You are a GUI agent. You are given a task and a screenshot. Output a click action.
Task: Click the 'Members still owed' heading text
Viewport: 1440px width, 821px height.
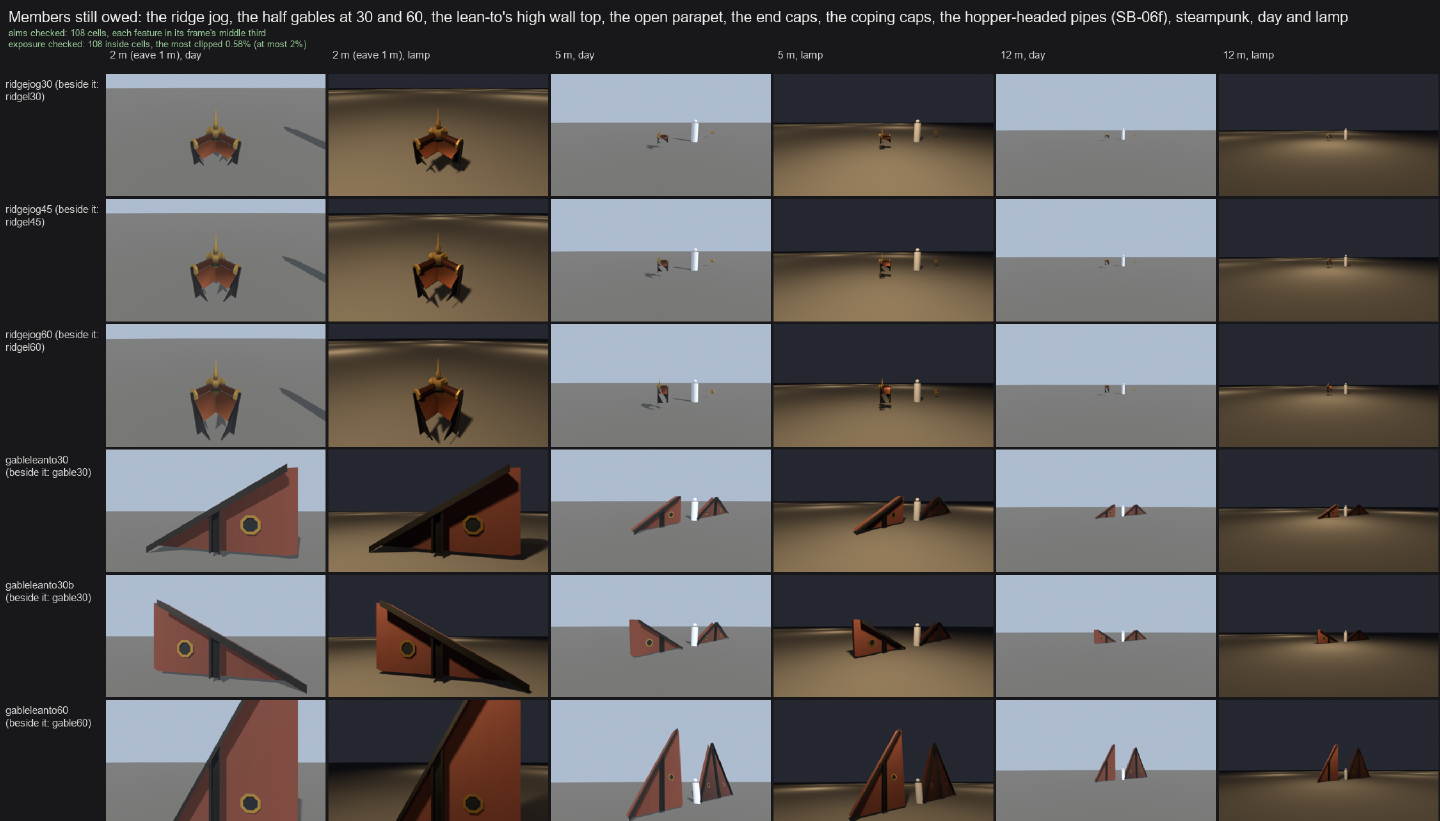pos(677,17)
